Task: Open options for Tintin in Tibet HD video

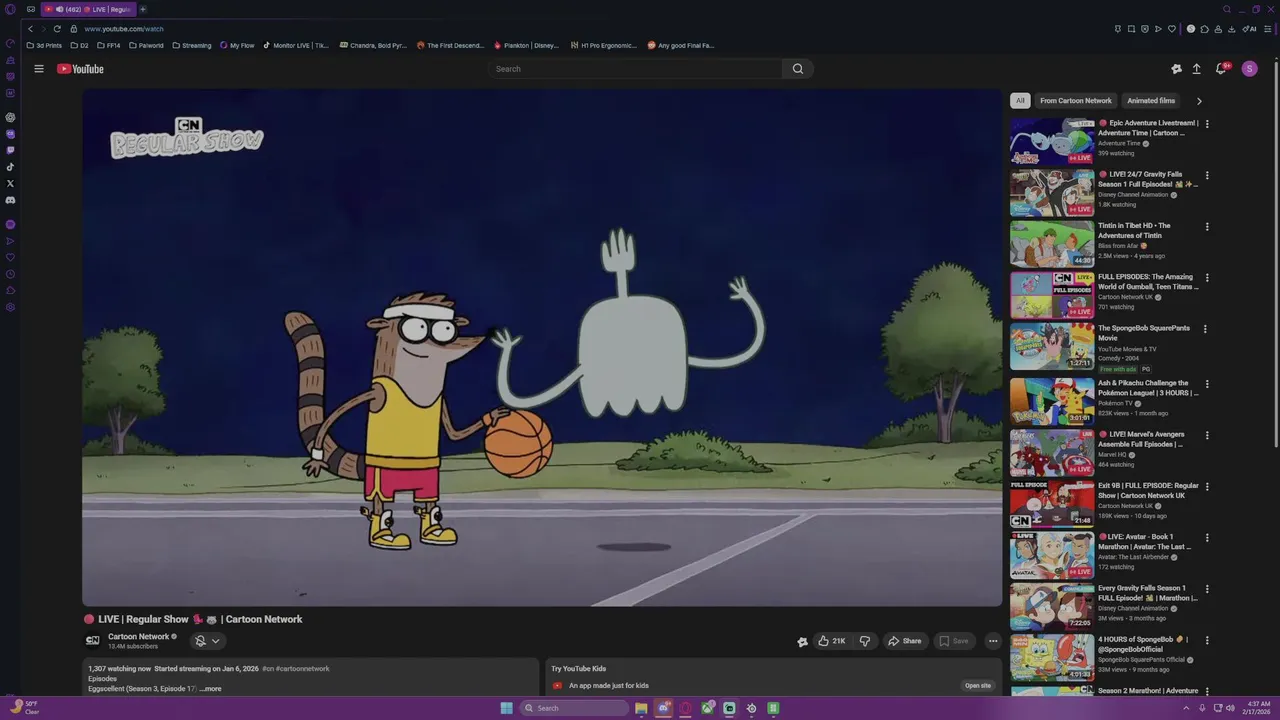Action: point(1207,227)
